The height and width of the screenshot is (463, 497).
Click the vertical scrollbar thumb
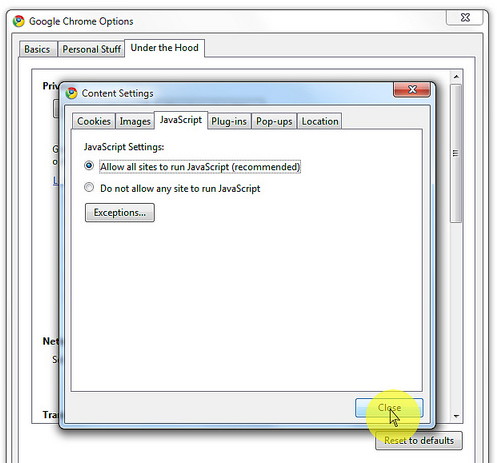[x=456, y=153]
